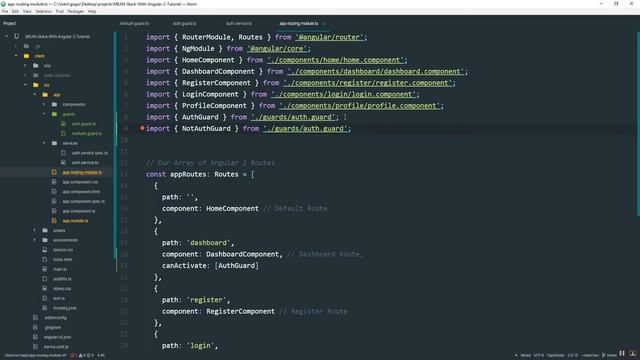Open the Selection menu
Viewport: 640px width, 360px height.
[43, 11]
